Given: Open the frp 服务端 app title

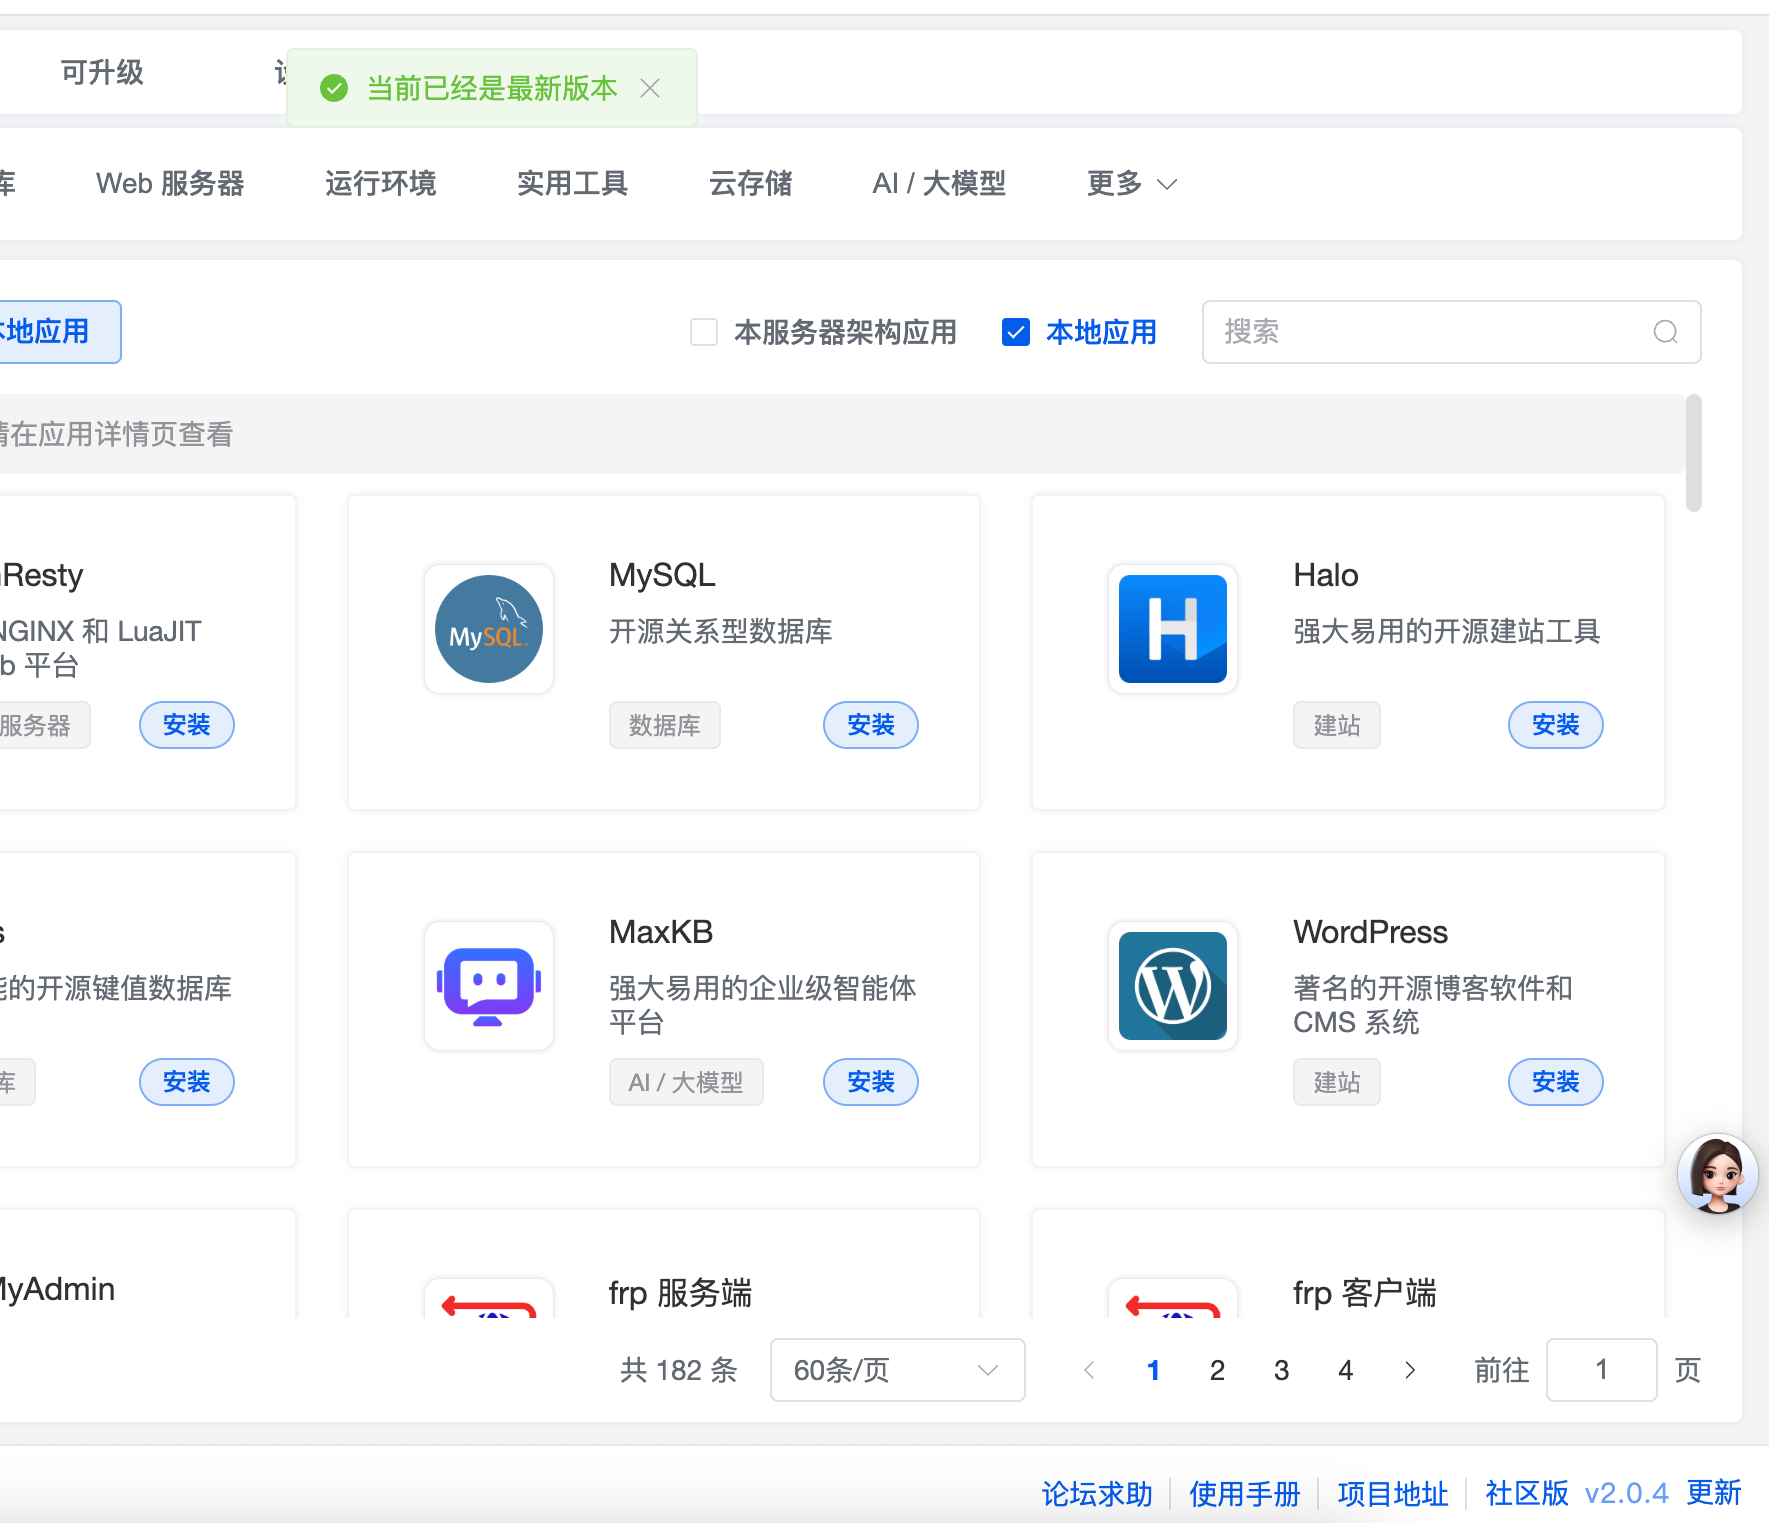Looking at the screenshot, I should (x=680, y=1293).
